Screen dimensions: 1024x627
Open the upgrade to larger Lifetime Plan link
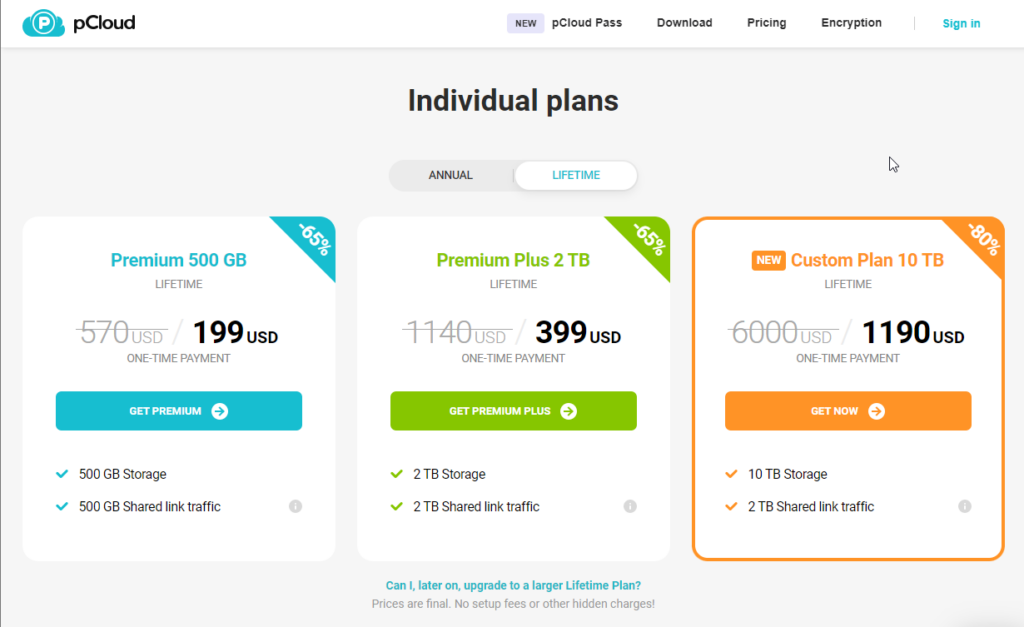click(x=513, y=585)
